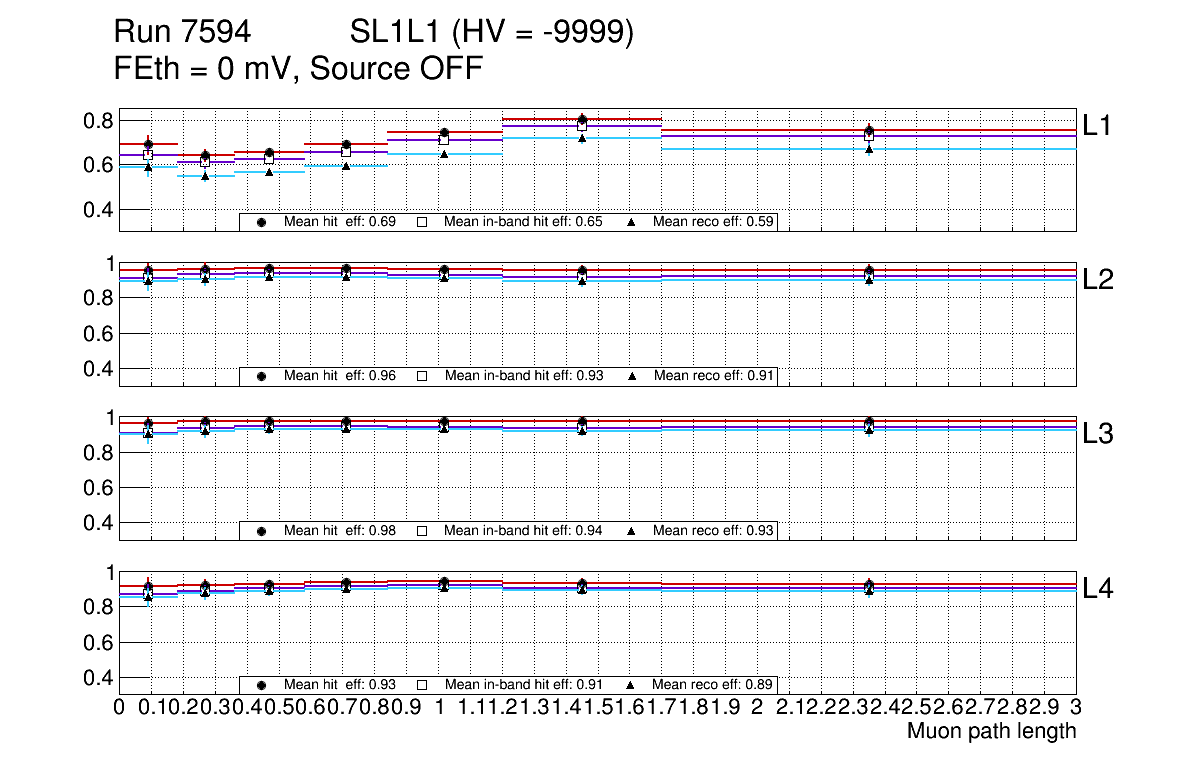The image size is (1196, 772).
Task: Click the filled circle marker in L4 legend
Action: [x=261, y=685]
